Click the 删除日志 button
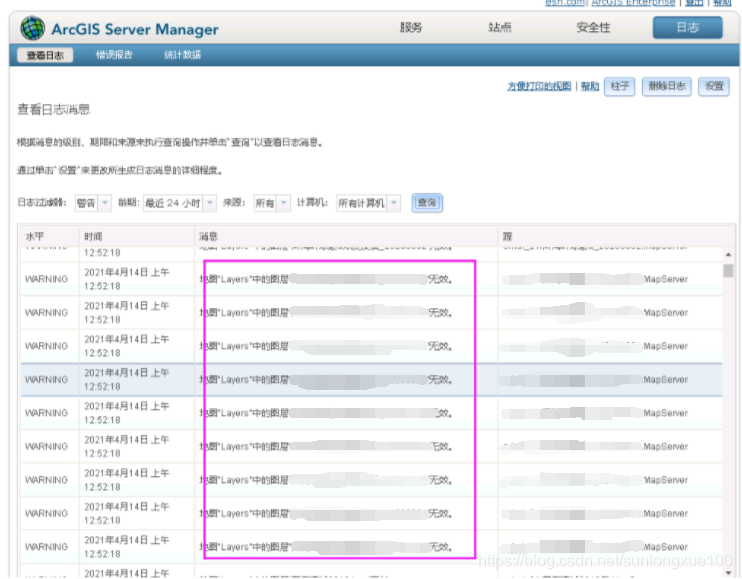 pos(666,87)
